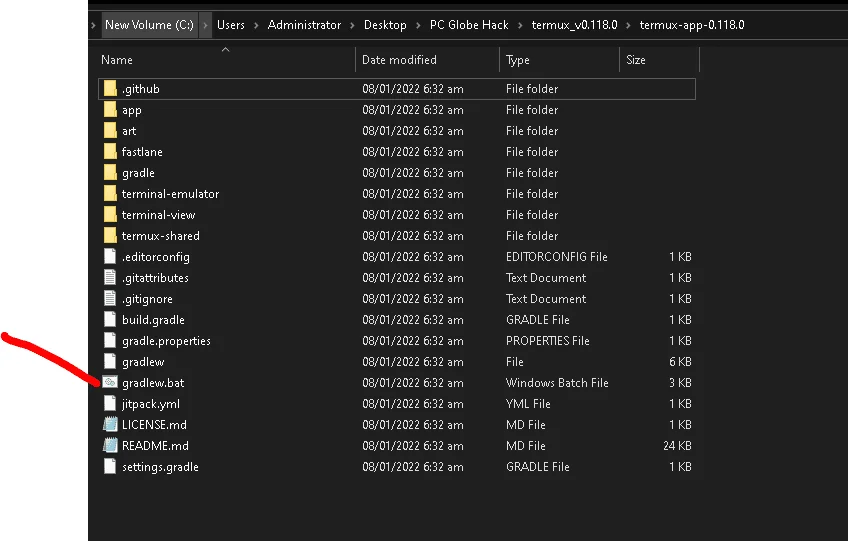848x541 pixels.
Task: Click the .github folder icon
Action: [110, 88]
